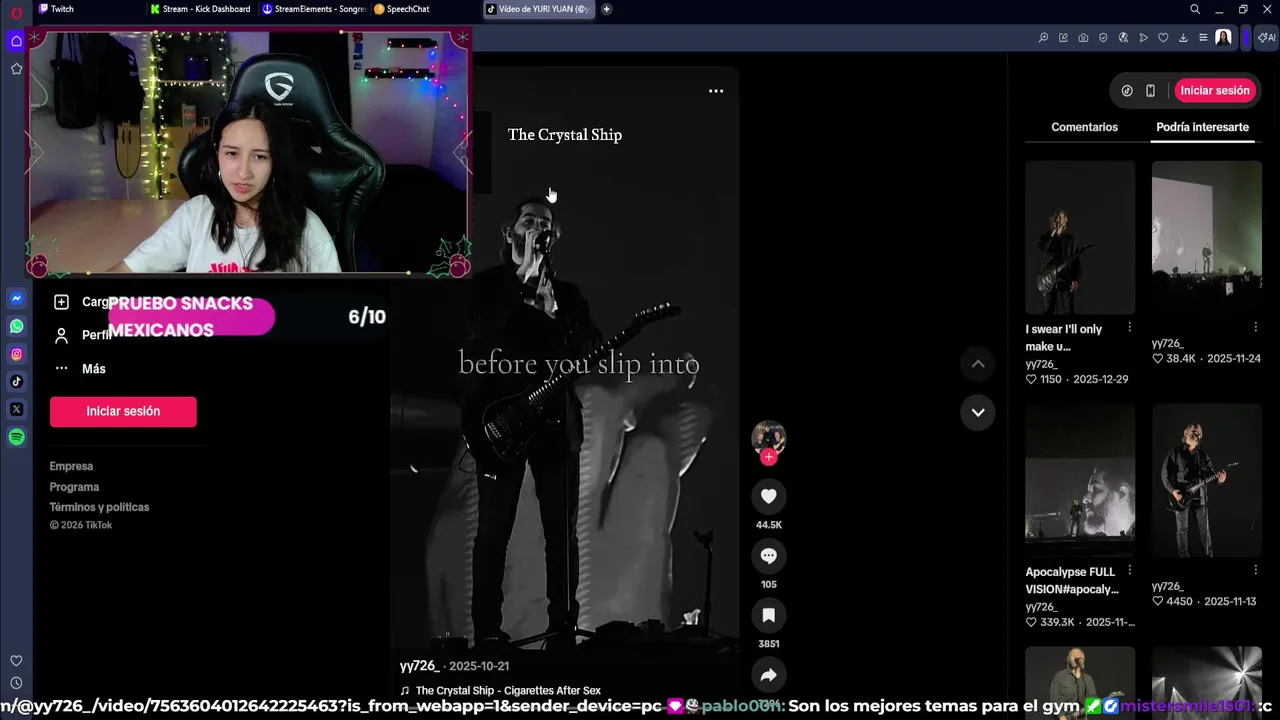The image size is (1280, 720).
Task: Open sidebar history clock icon
Action: pyautogui.click(x=16, y=683)
